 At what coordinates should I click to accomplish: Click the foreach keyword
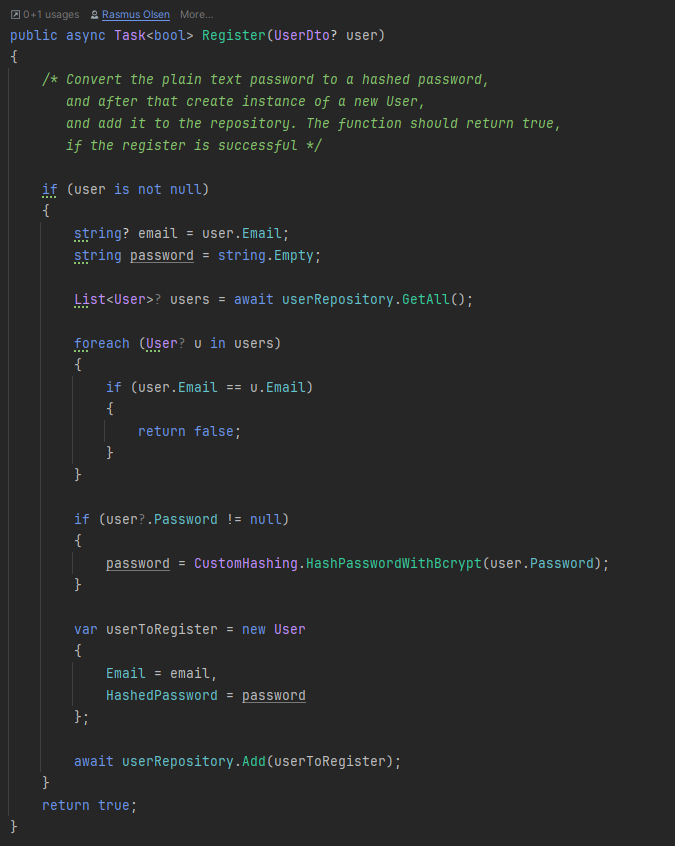click(102, 343)
